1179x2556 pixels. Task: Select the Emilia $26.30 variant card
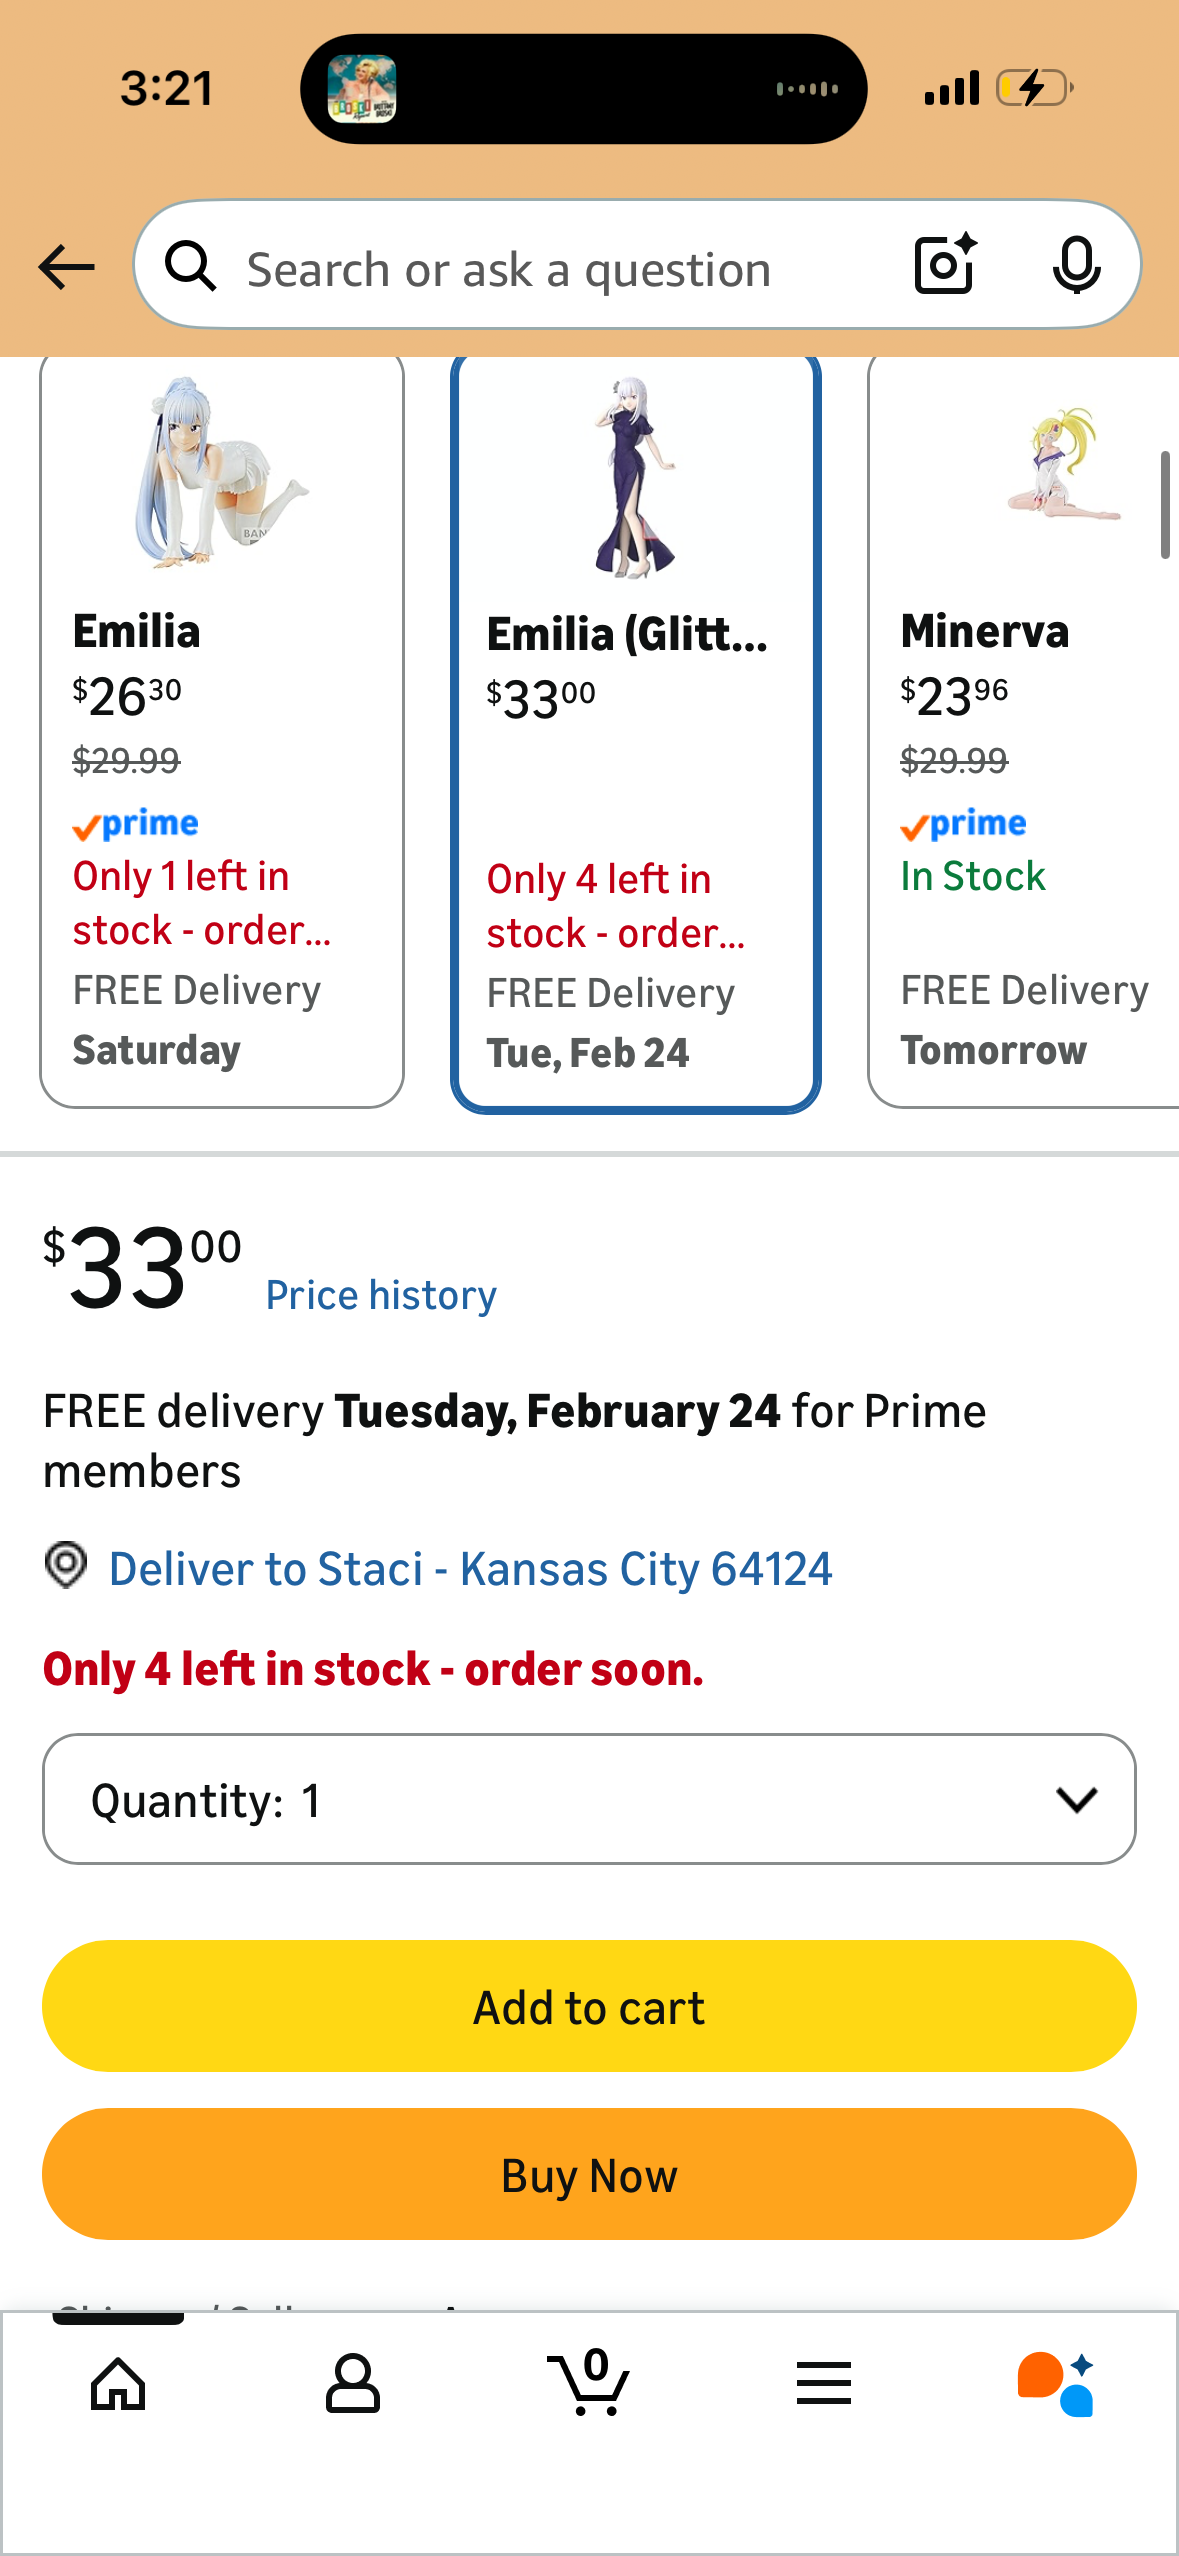(222, 730)
